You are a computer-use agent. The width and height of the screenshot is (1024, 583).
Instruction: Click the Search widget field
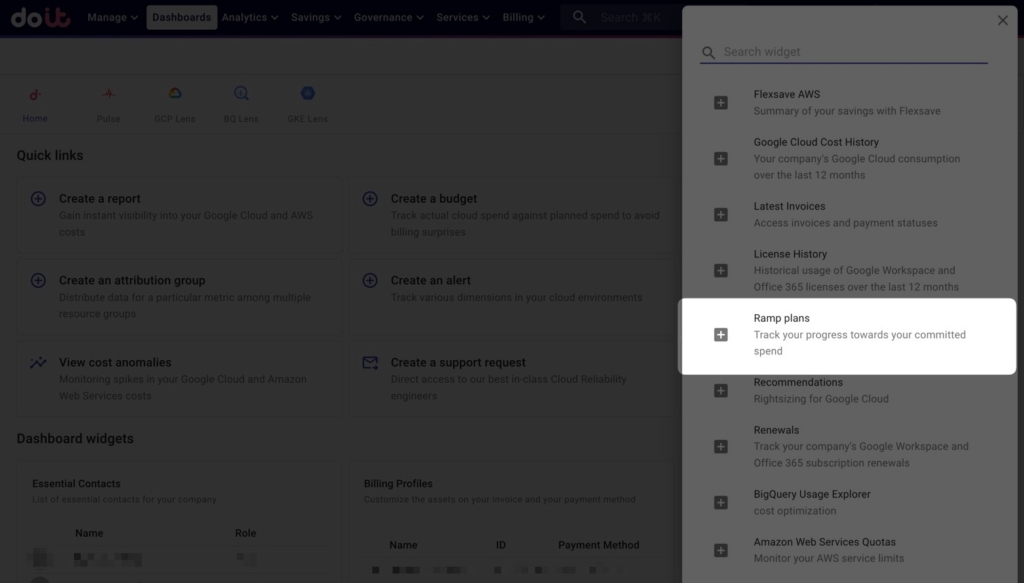850,52
